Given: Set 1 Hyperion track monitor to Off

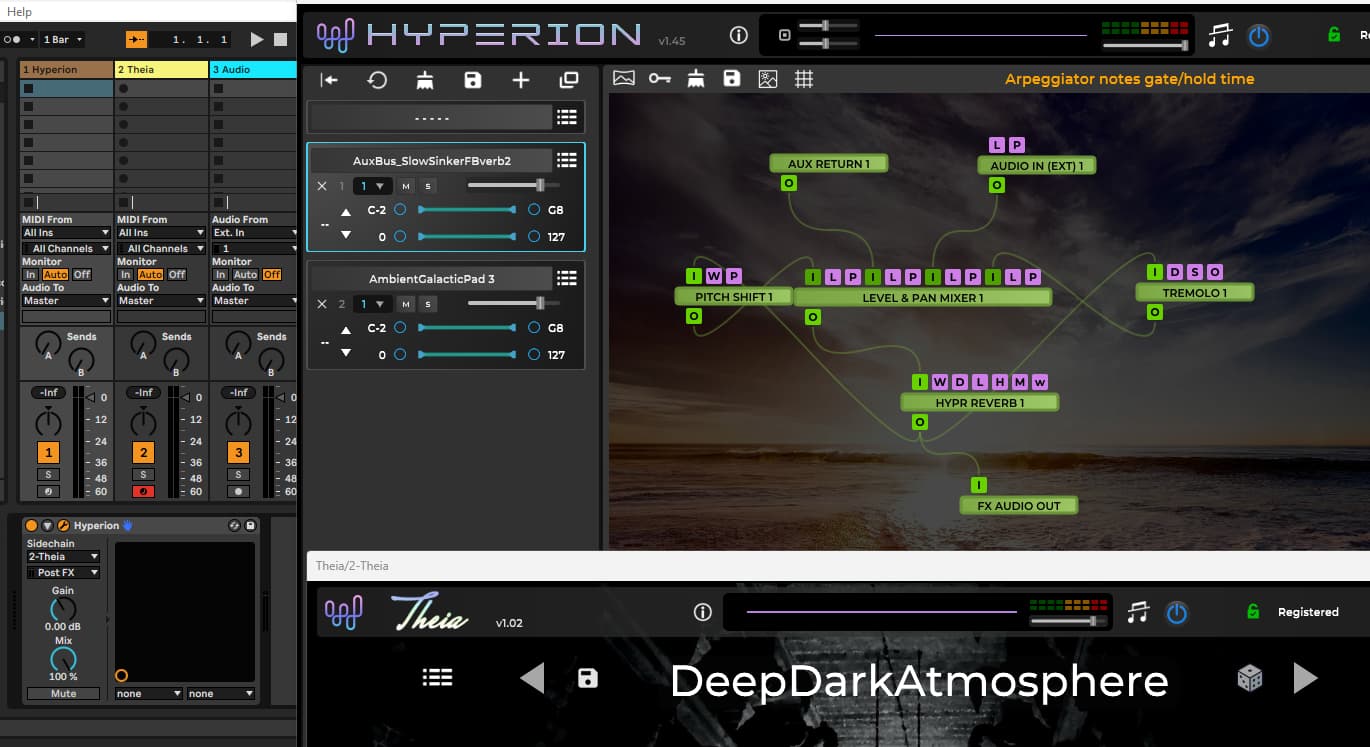Looking at the screenshot, I should 82,275.
